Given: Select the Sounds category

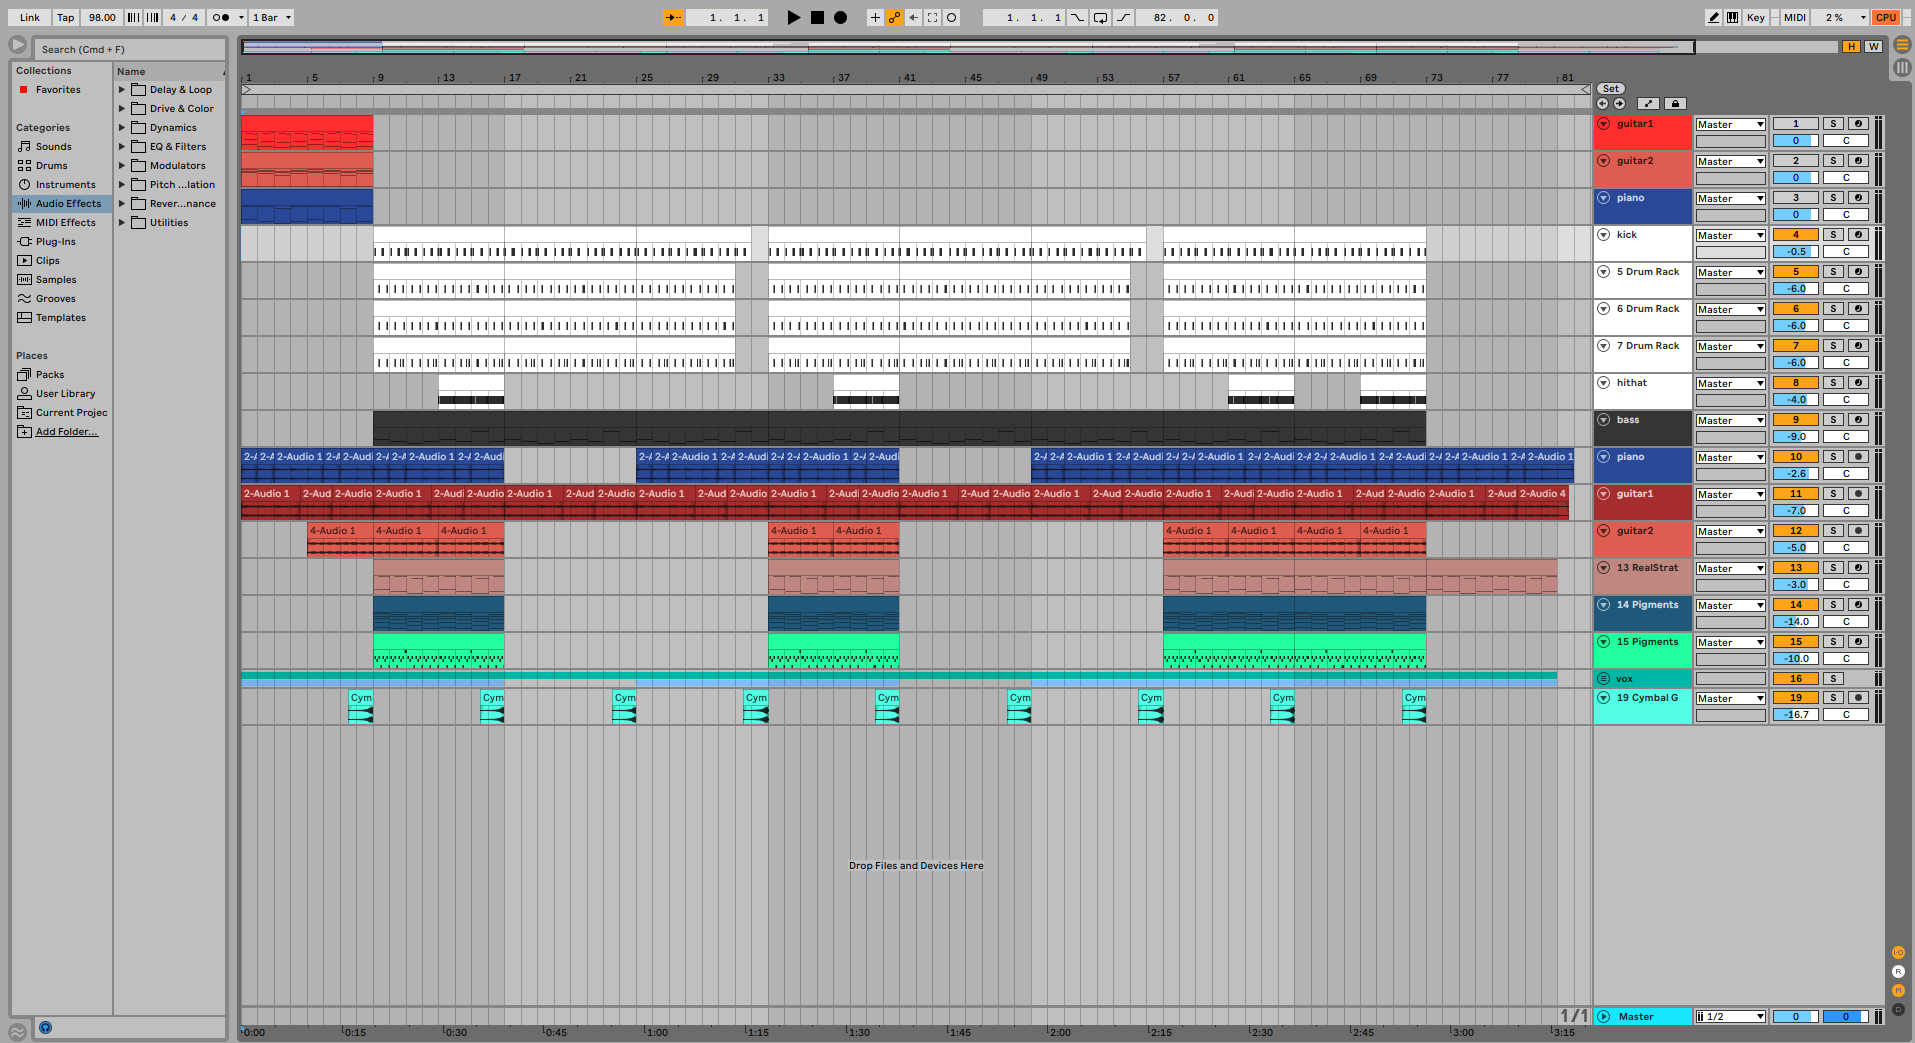Looking at the screenshot, I should pos(53,146).
